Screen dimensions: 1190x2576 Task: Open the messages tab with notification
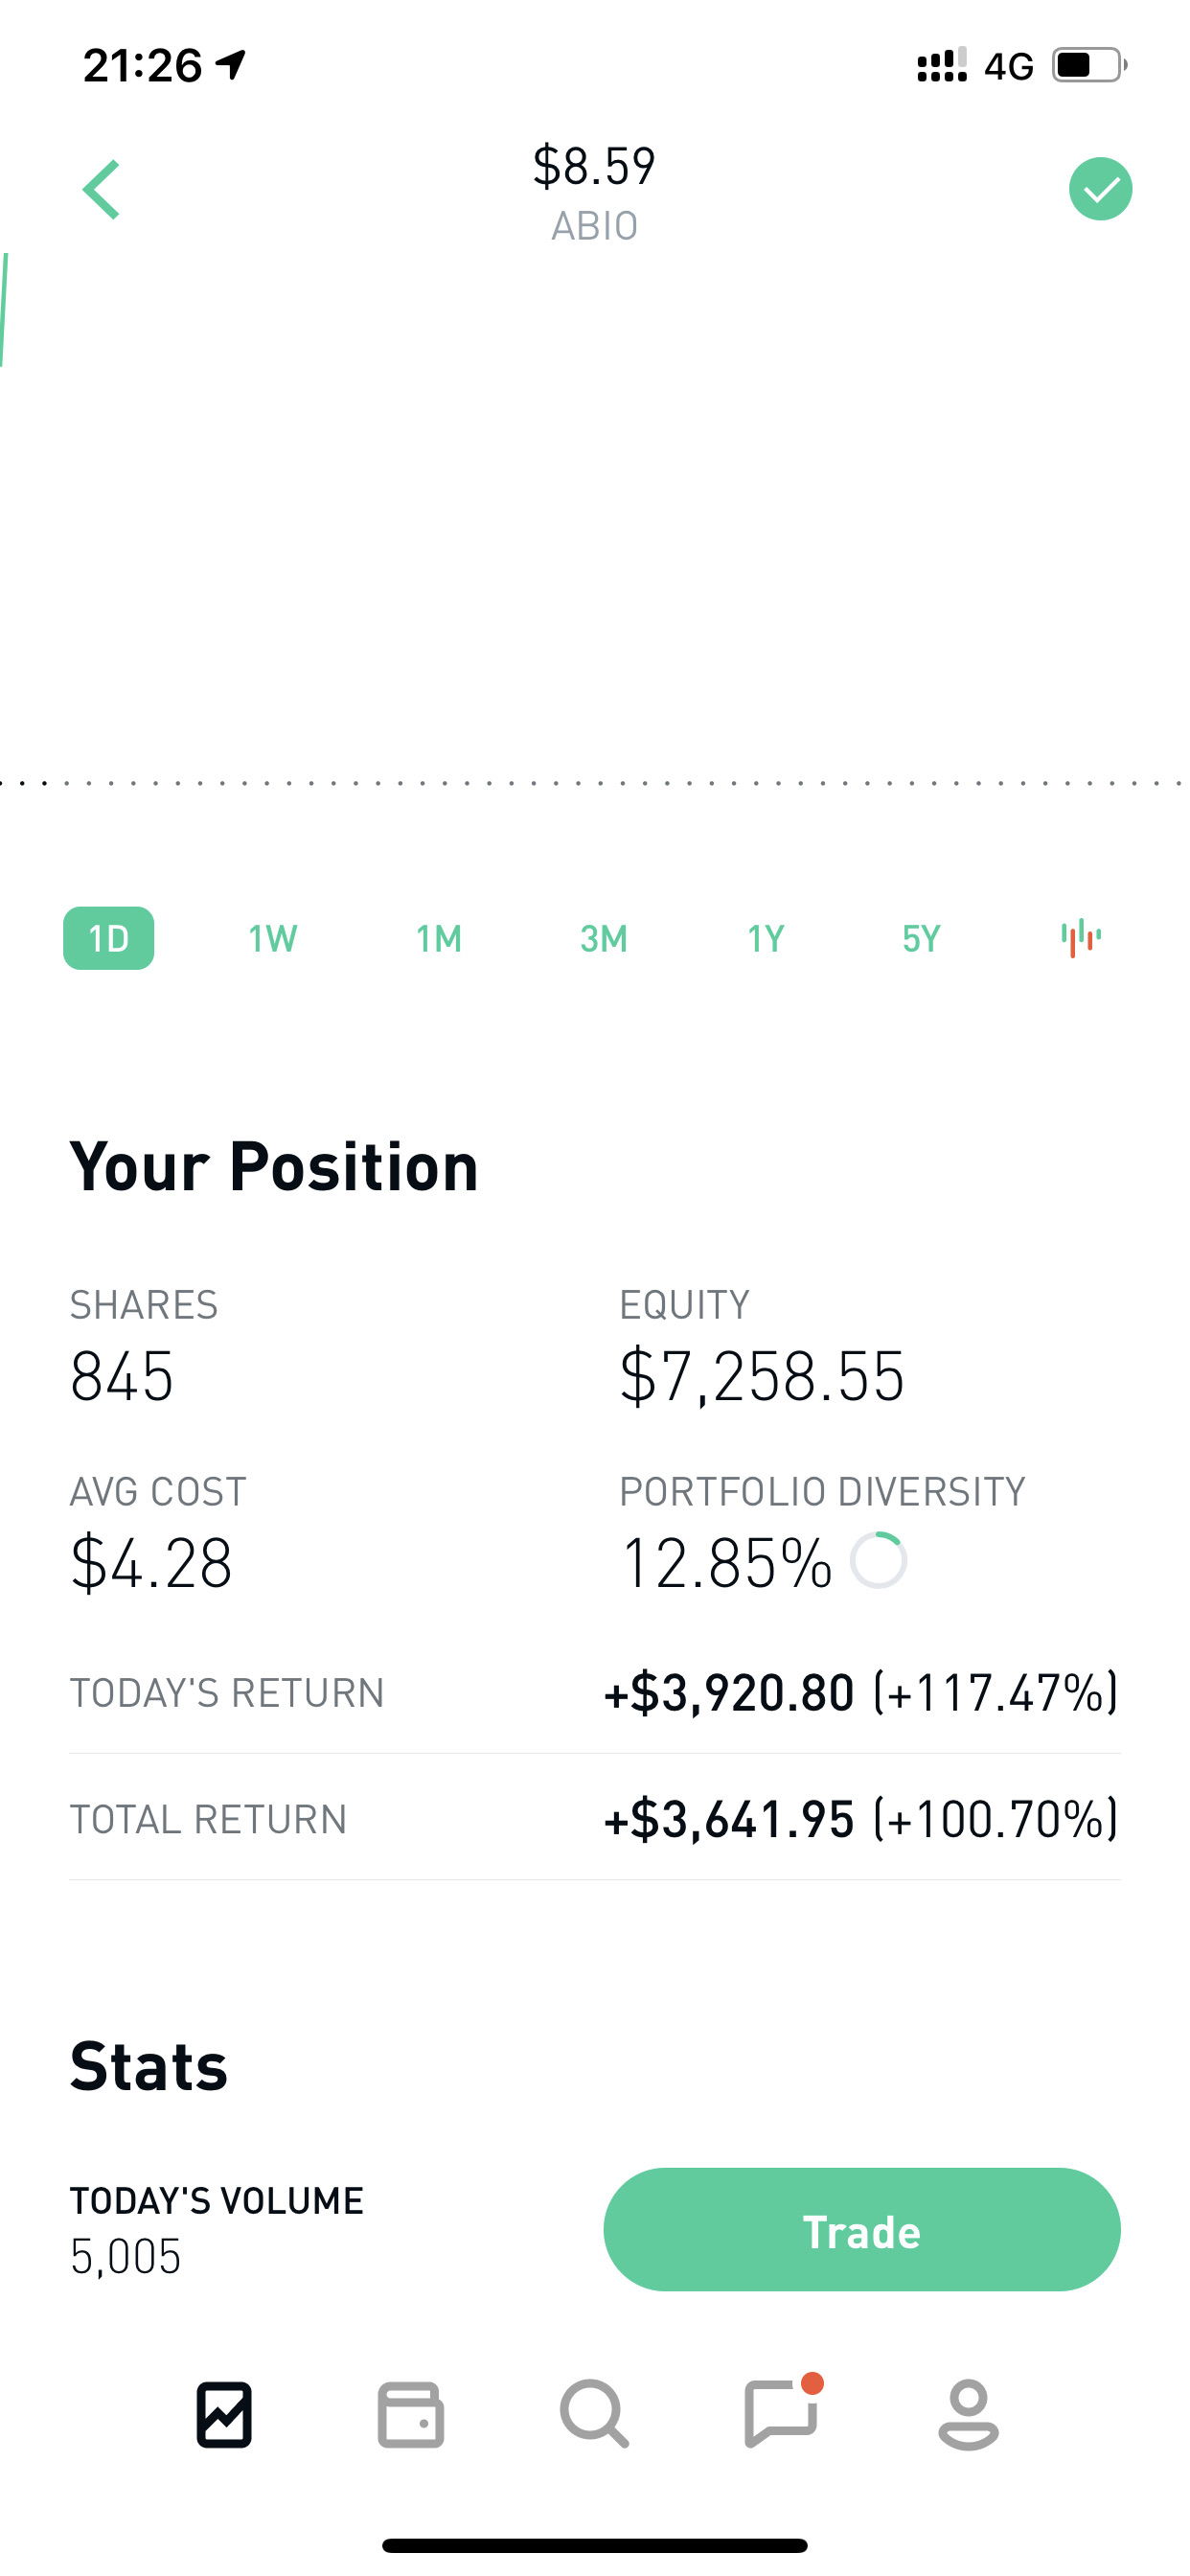pos(781,2414)
